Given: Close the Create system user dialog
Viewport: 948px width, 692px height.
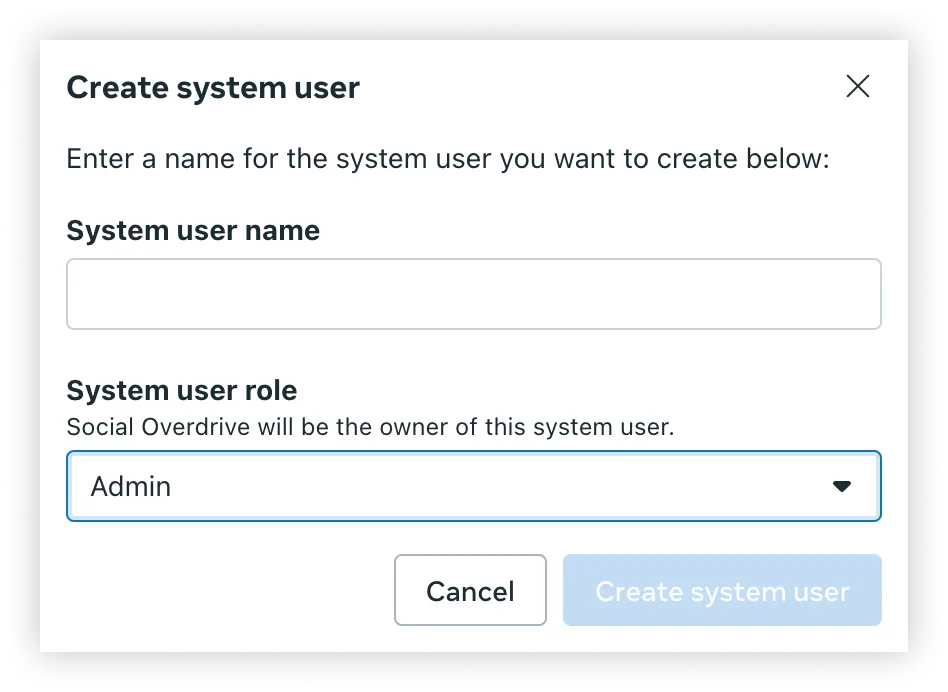Looking at the screenshot, I should click(858, 87).
